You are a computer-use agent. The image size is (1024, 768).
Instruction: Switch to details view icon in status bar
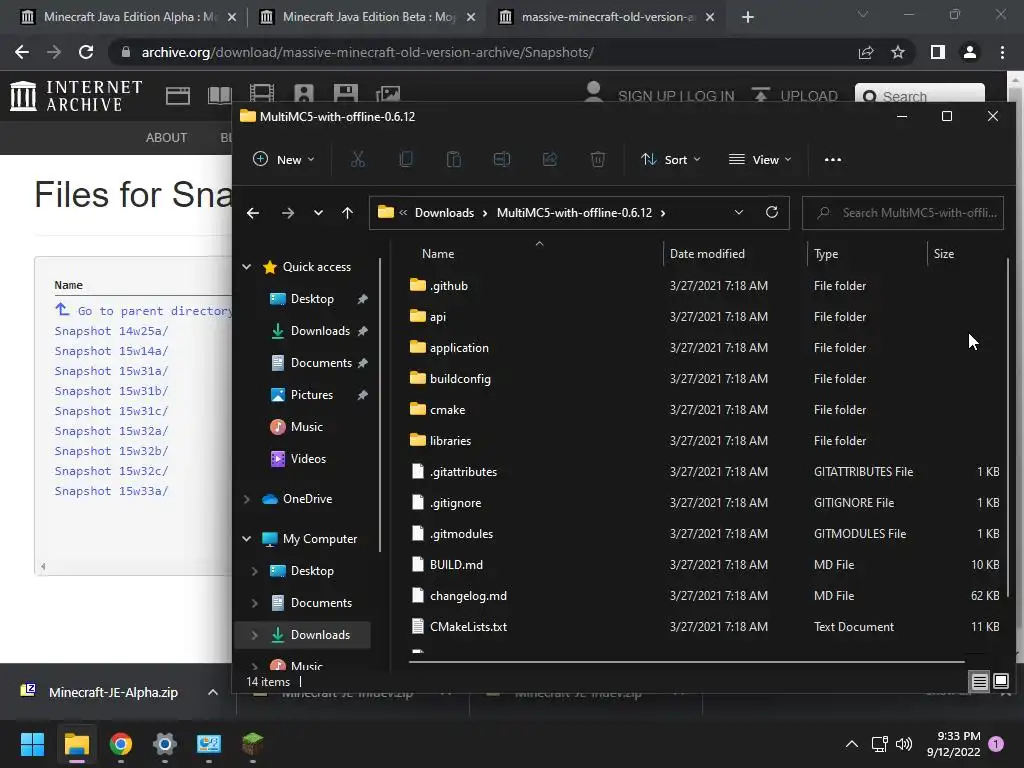pos(980,682)
